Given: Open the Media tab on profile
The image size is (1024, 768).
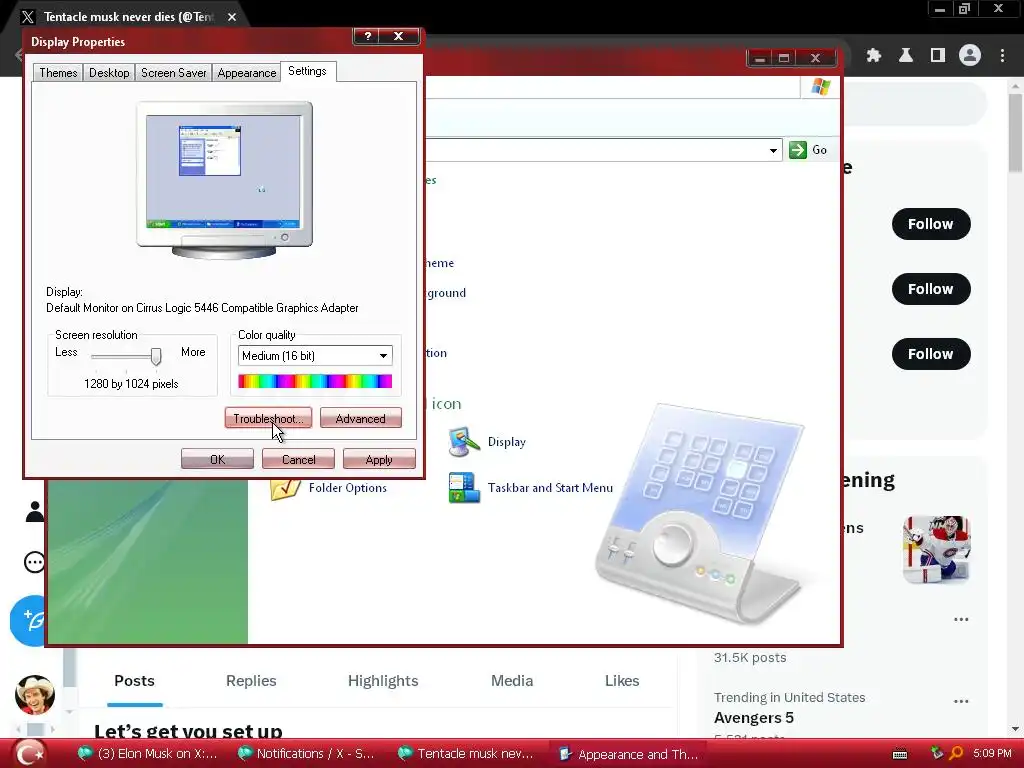Looking at the screenshot, I should click(x=512, y=681).
